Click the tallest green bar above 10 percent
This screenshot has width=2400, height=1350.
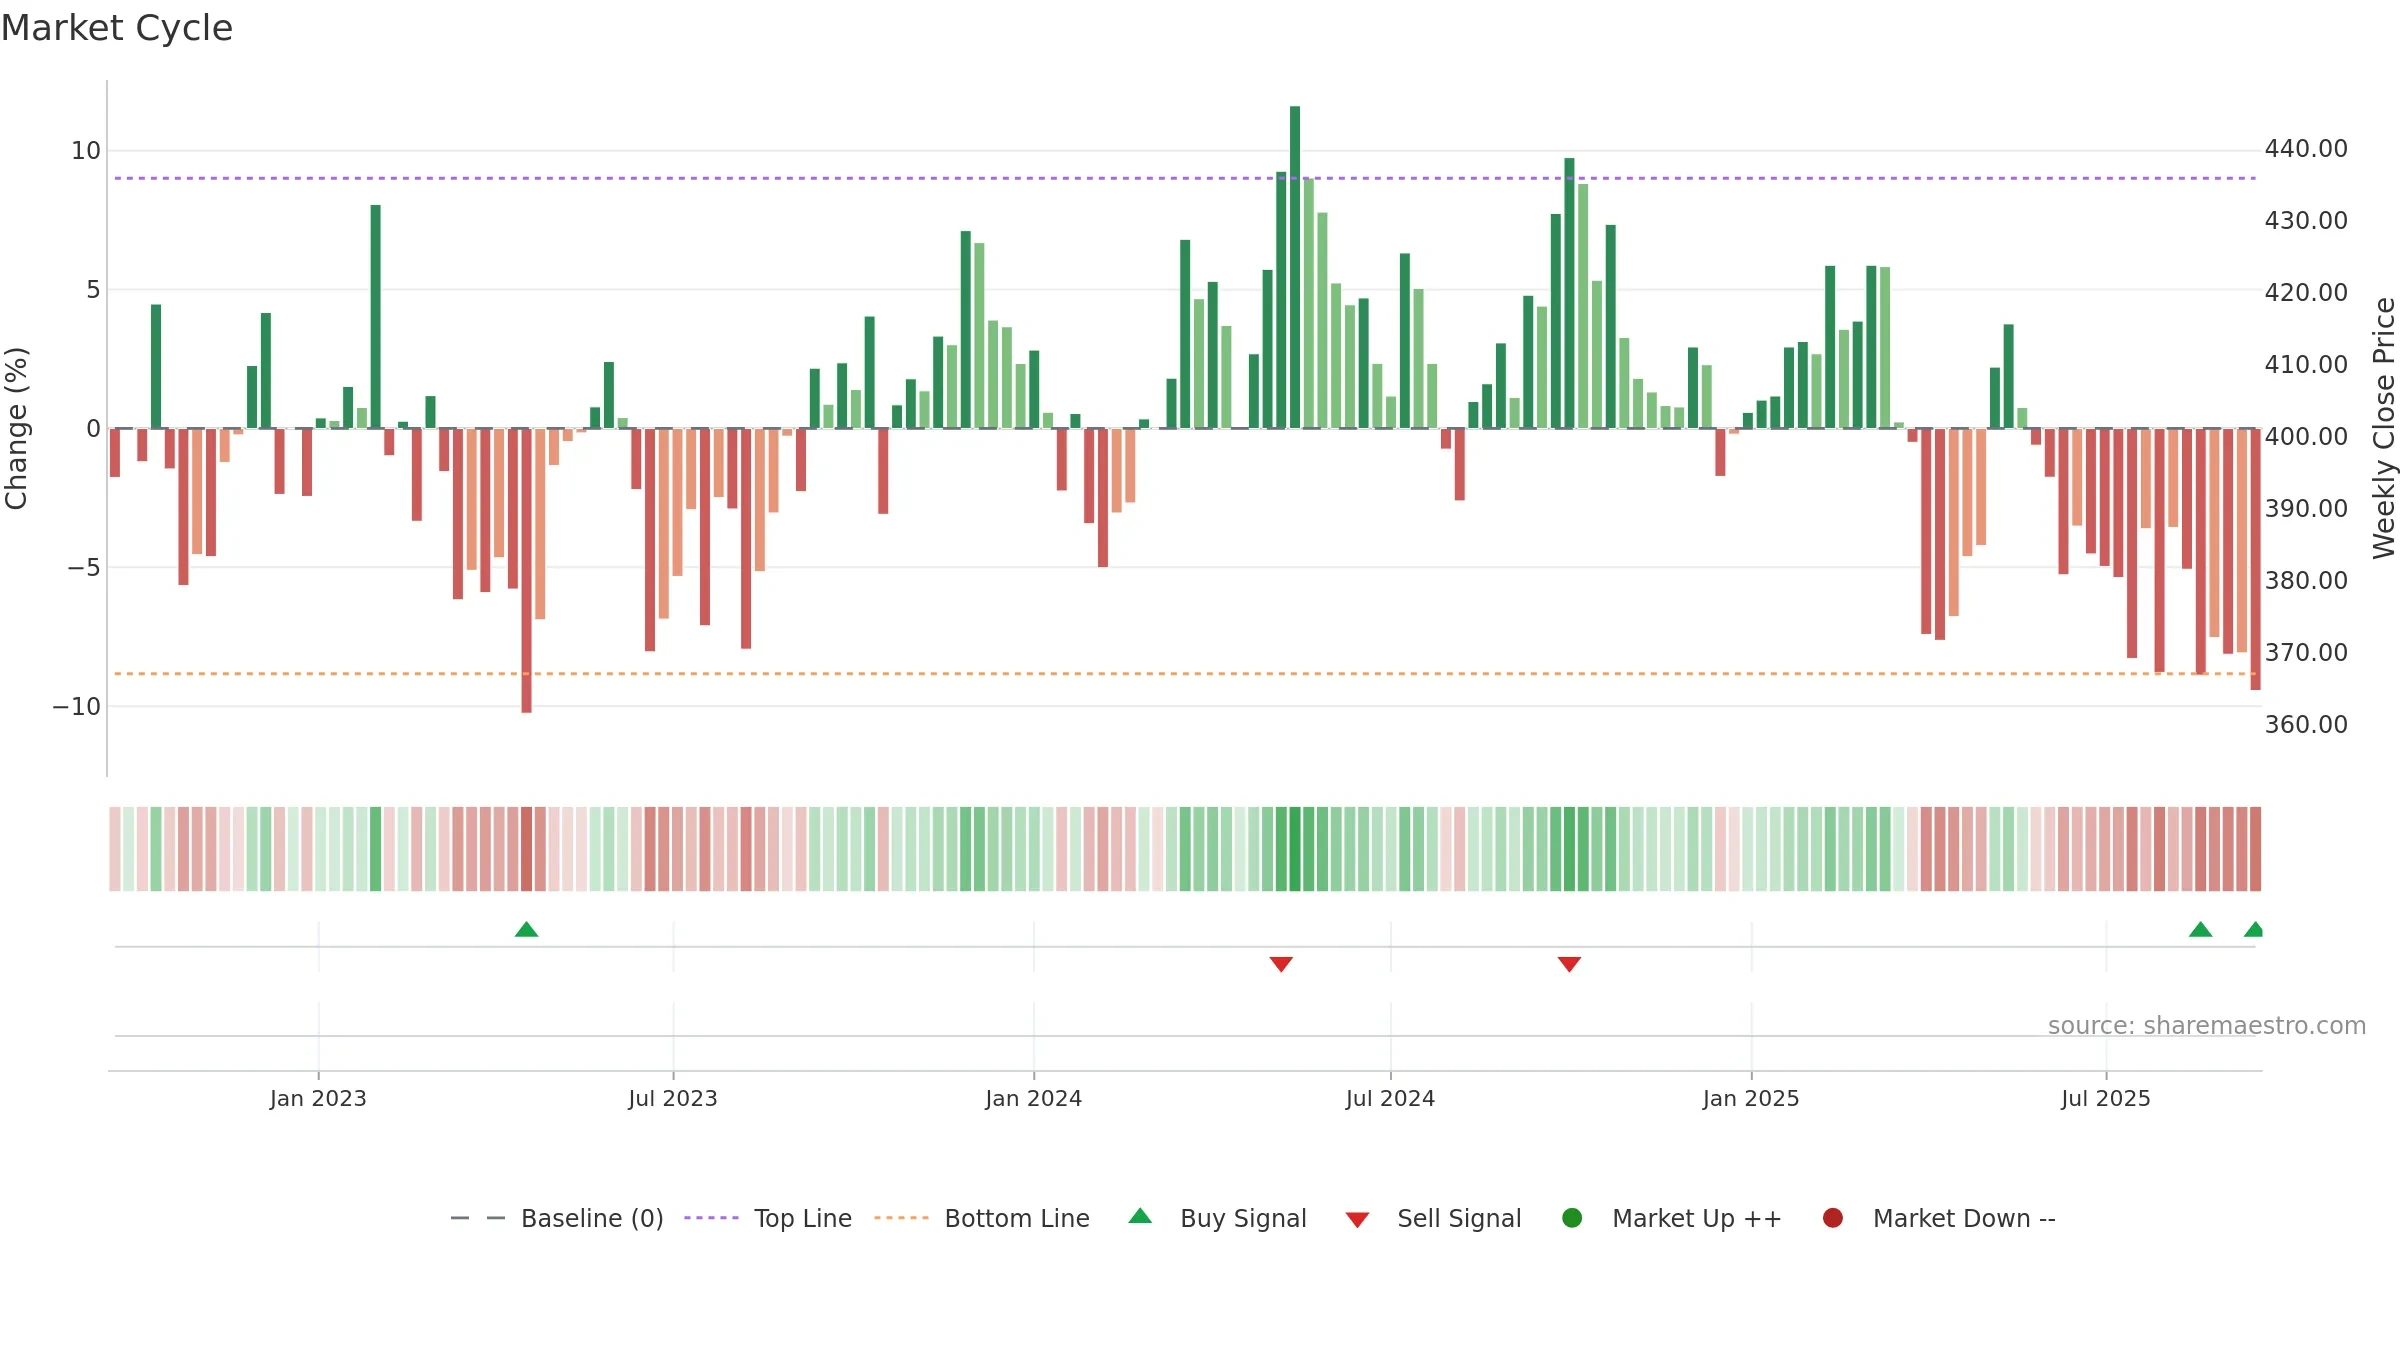coord(1295,267)
